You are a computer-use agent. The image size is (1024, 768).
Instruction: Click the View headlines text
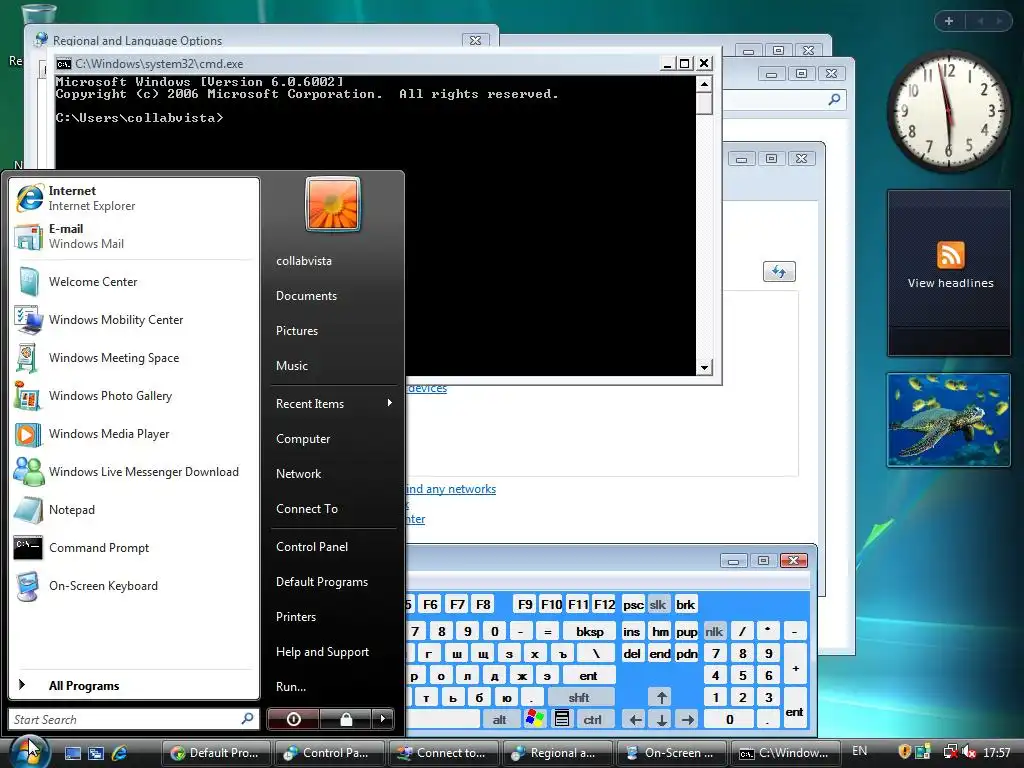coord(950,283)
